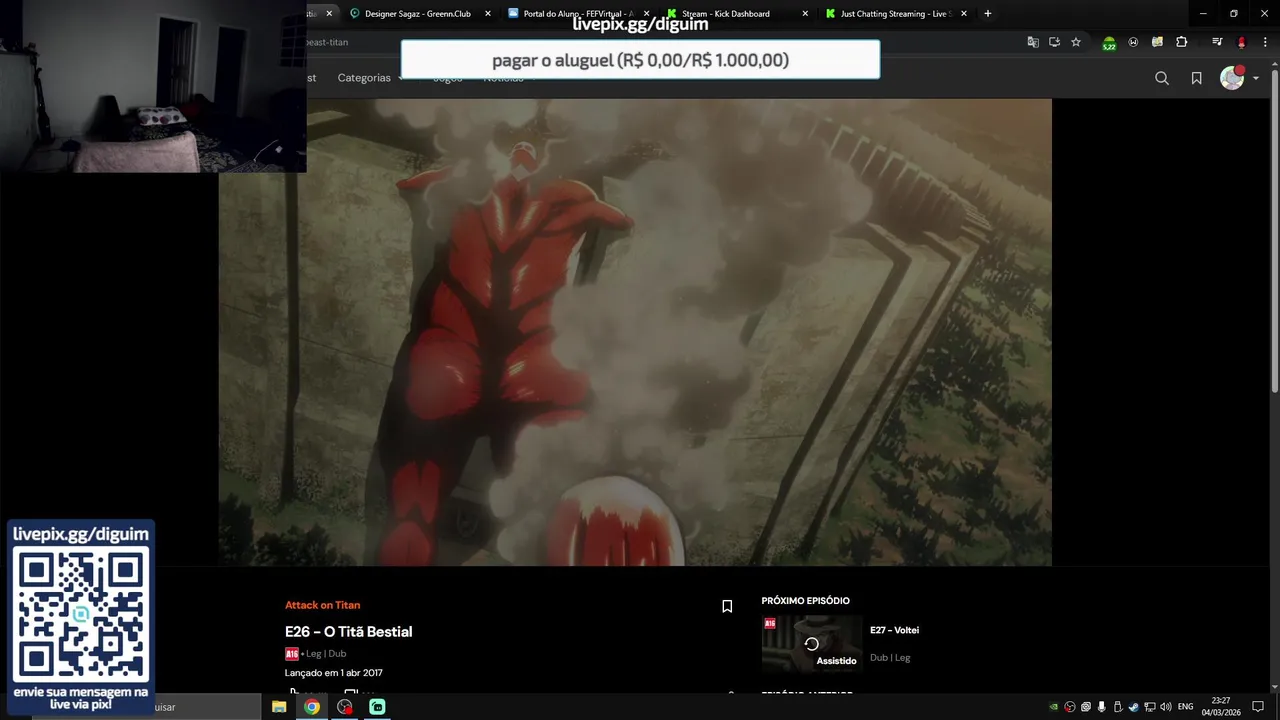Open the Steam tray icon

coord(1133,707)
